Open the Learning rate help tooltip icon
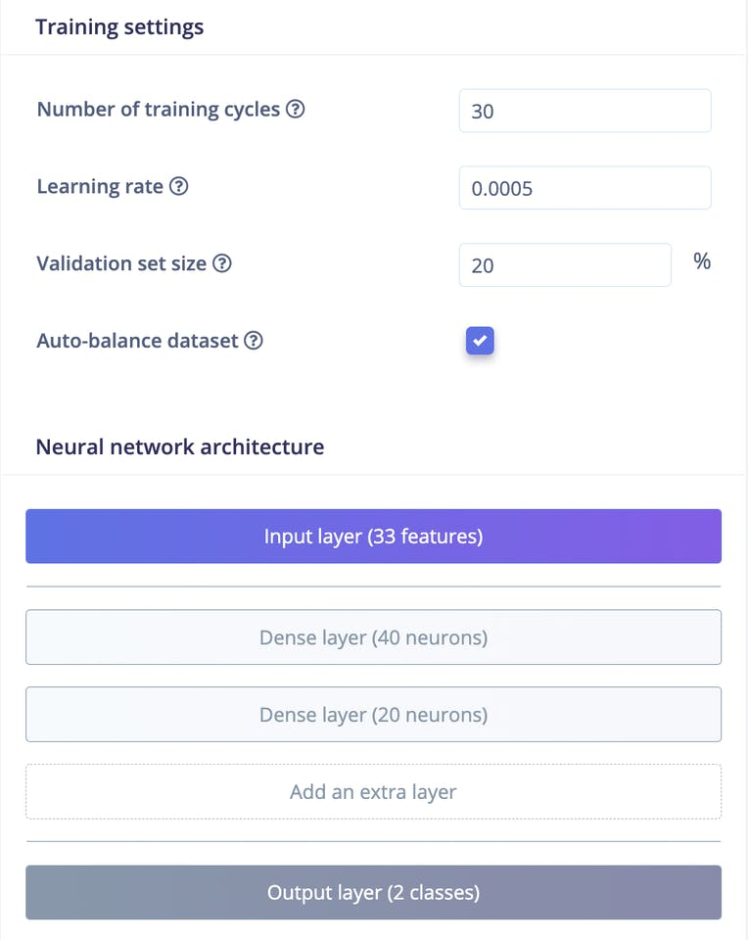The height and width of the screenshot is (940, 748). (179, 187)
